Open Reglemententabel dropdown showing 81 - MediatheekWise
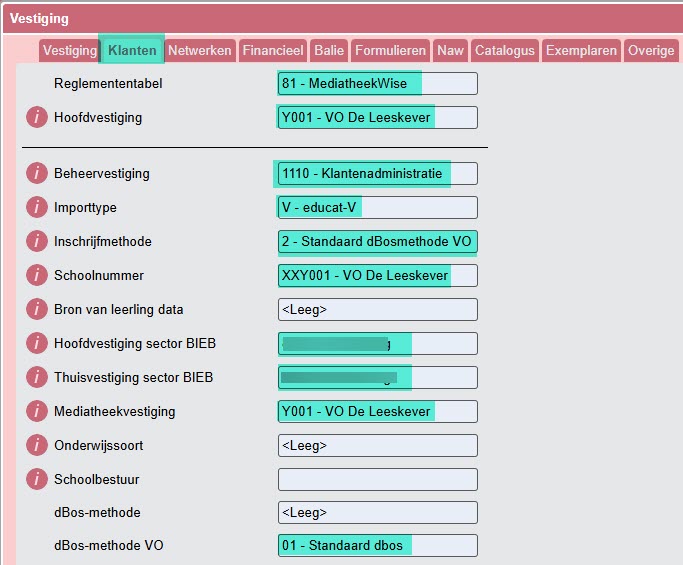 (x=378, y=84)
